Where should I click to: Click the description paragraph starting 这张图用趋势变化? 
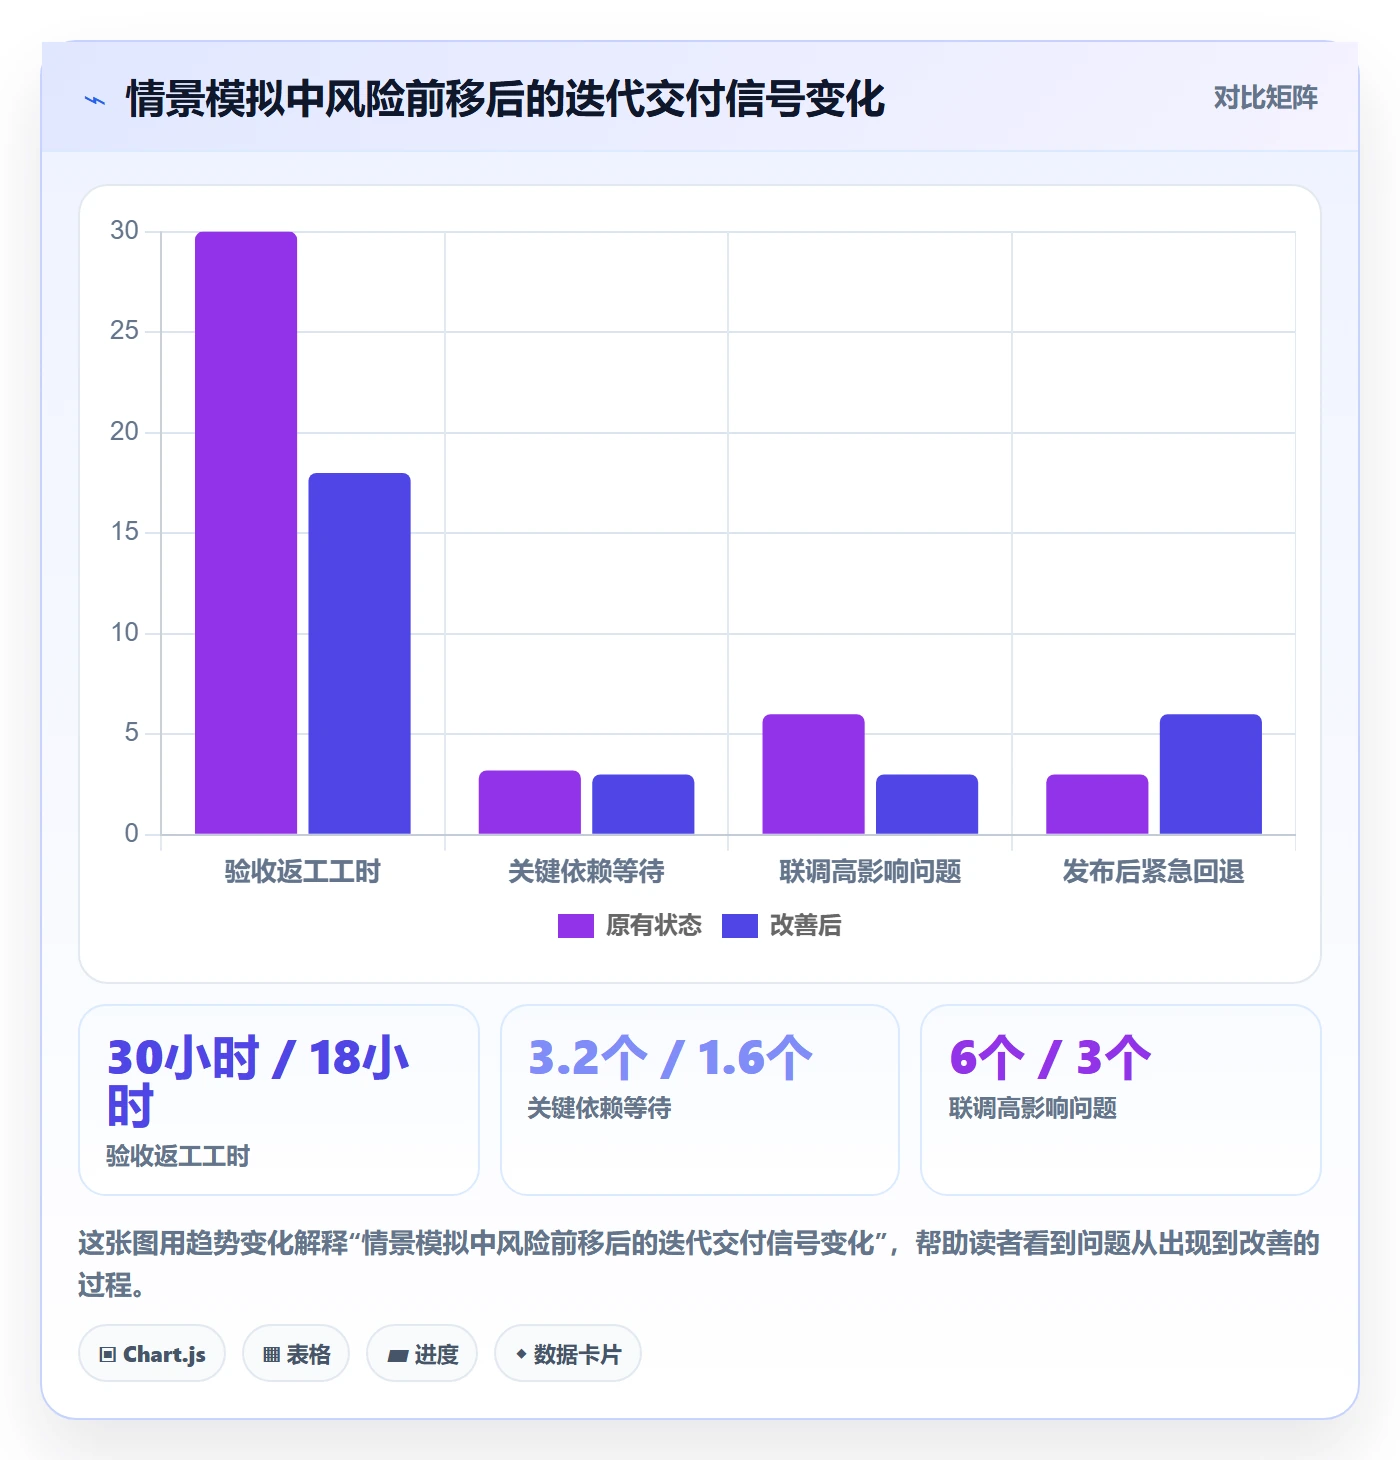click(699, 1264)
